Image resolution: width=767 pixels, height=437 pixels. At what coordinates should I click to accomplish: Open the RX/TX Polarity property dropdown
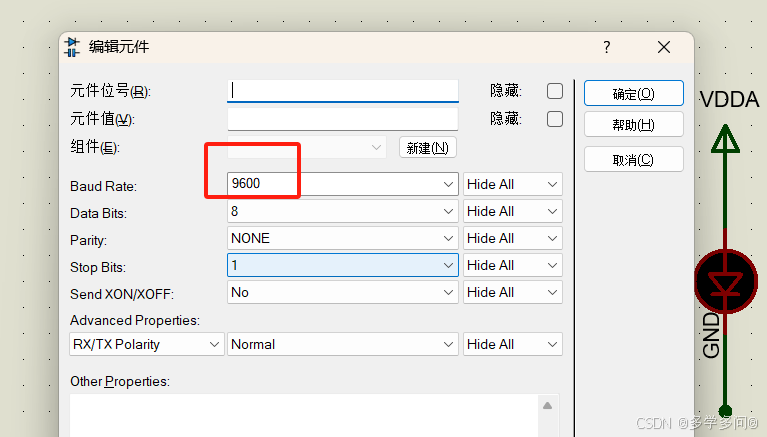point(147,344)
